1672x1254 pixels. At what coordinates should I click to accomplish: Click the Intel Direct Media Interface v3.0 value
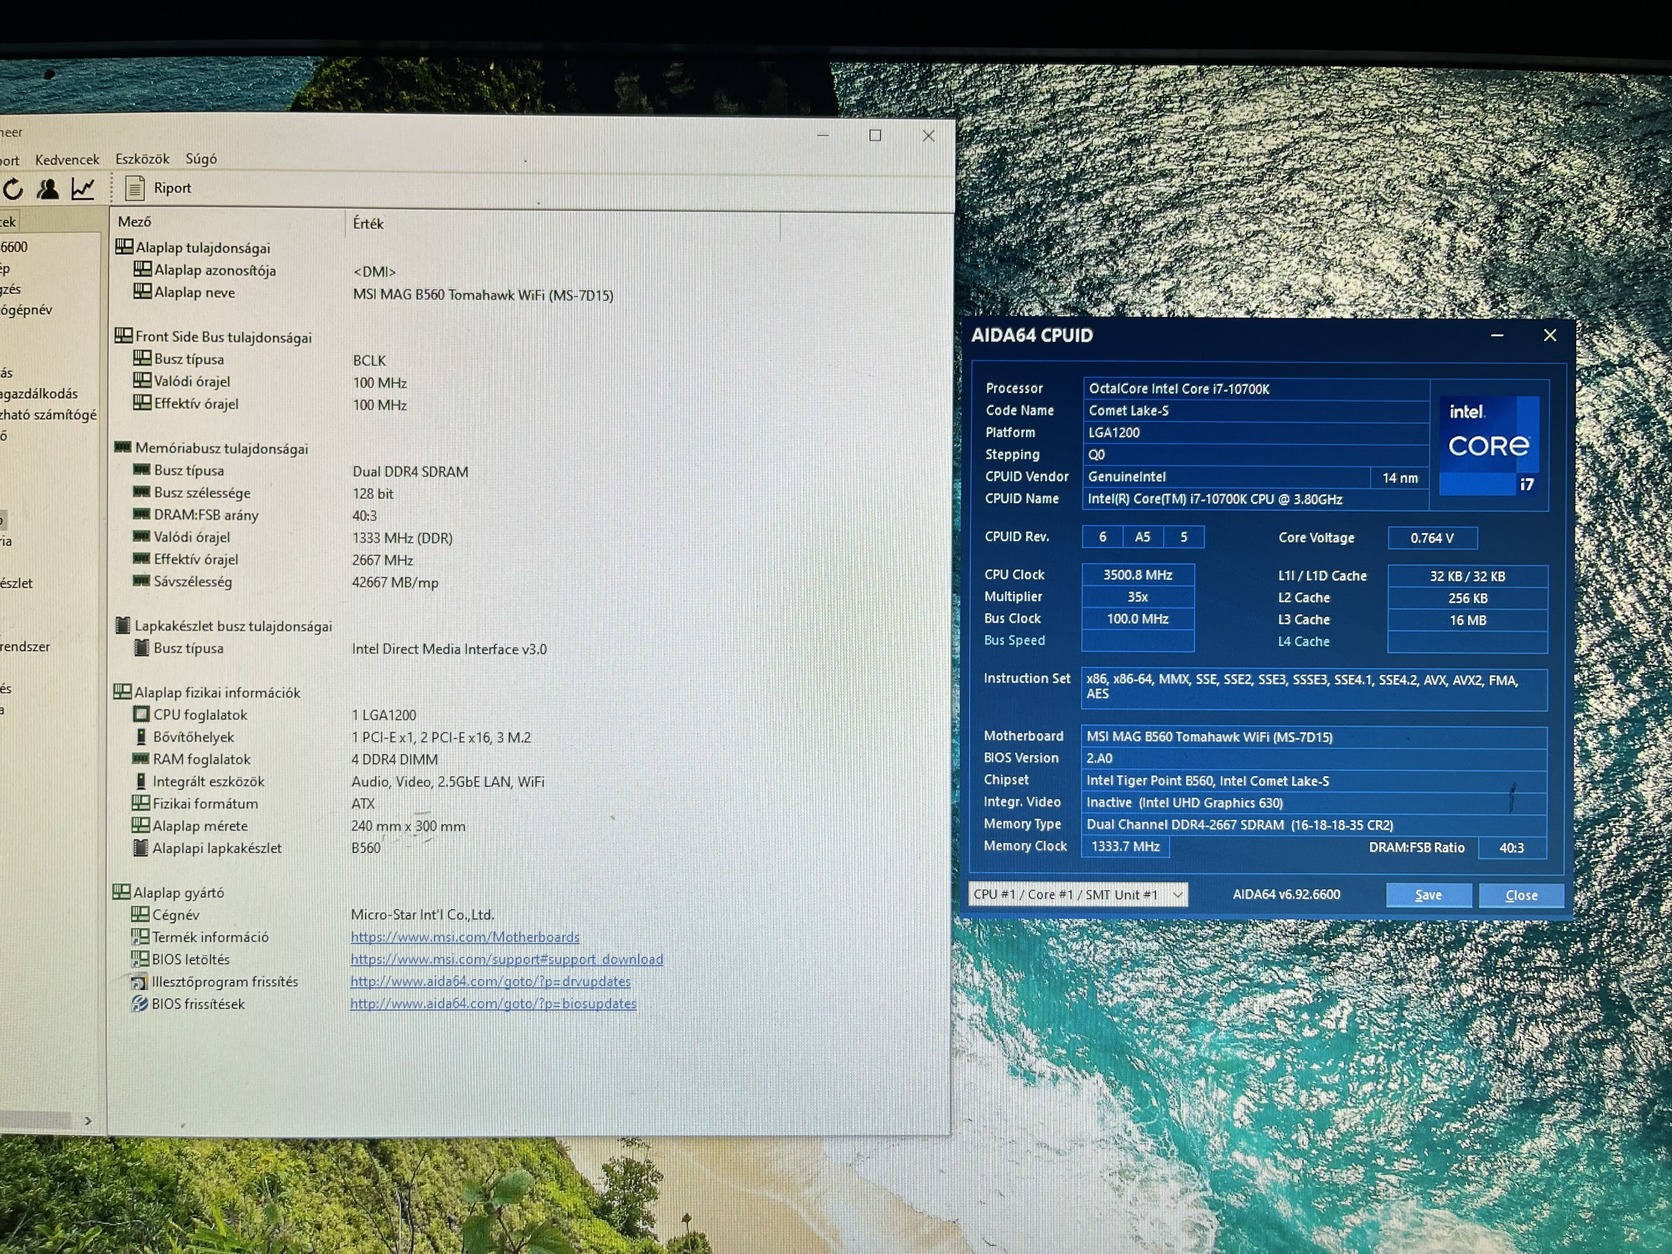449,649
